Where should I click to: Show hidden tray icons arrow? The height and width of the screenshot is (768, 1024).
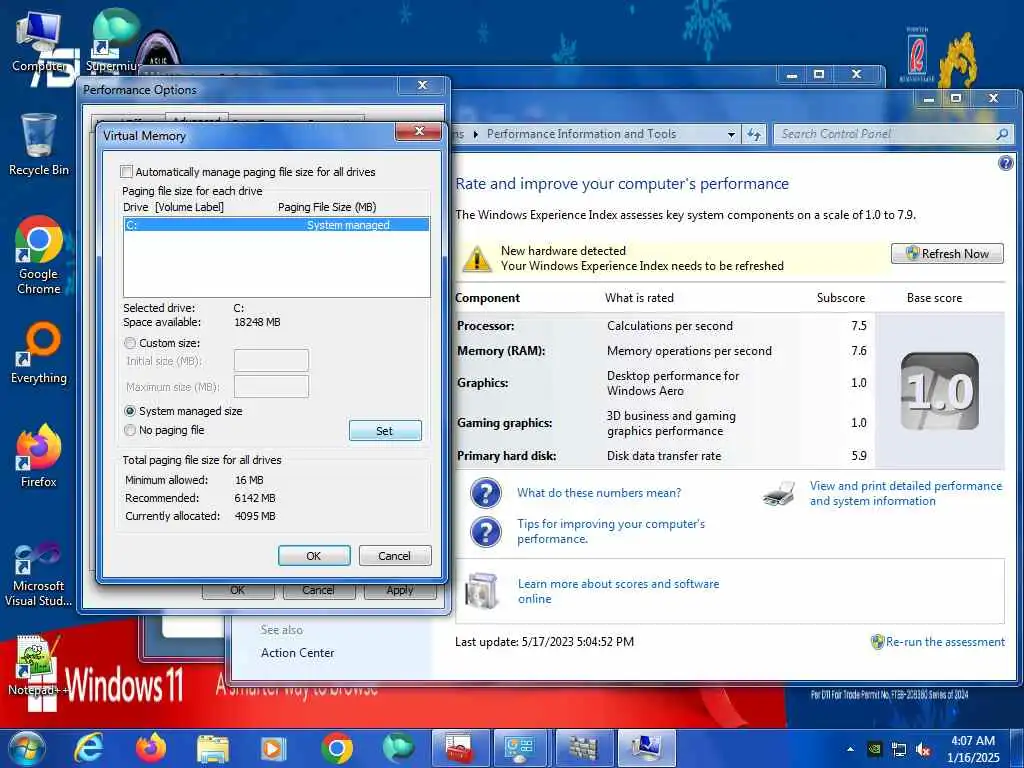(850, 749)
